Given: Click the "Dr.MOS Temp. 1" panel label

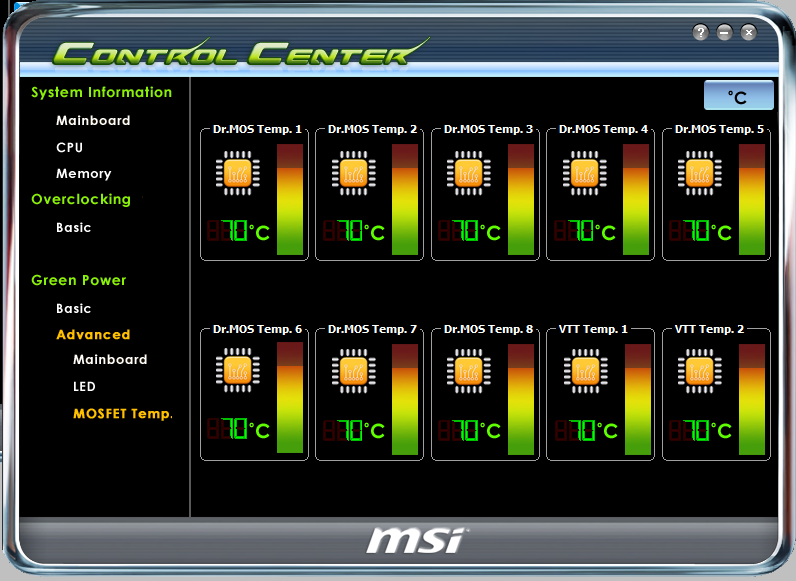Looking at the screenshot, I should [257, 129].
